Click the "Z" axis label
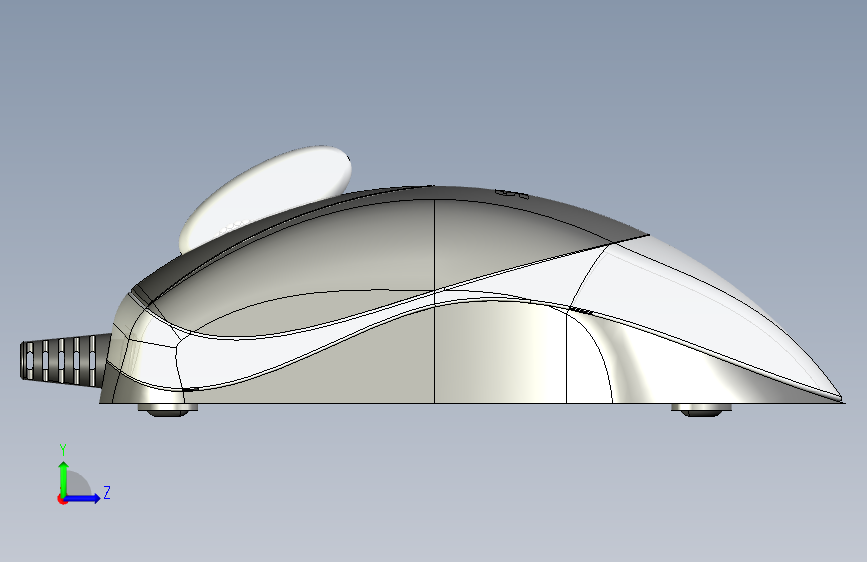867x562 pixels. point(107,492)
